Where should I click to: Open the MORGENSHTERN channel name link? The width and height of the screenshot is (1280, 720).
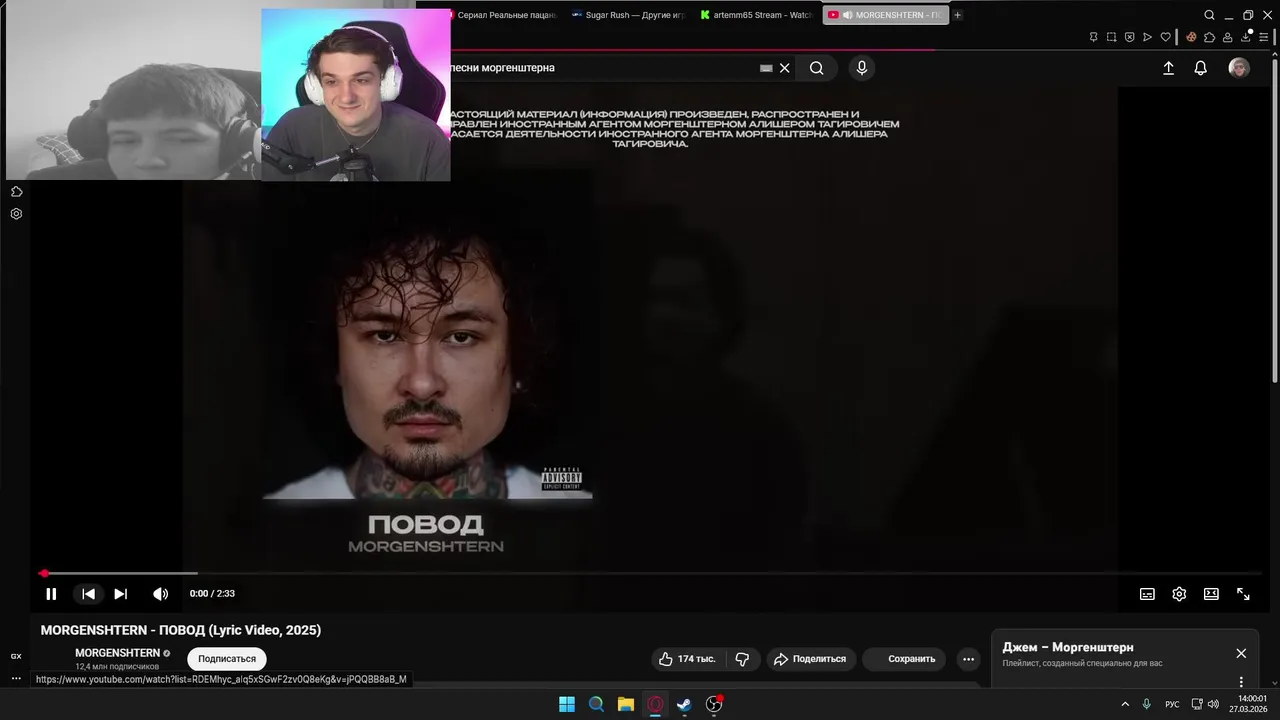point(117,653)
